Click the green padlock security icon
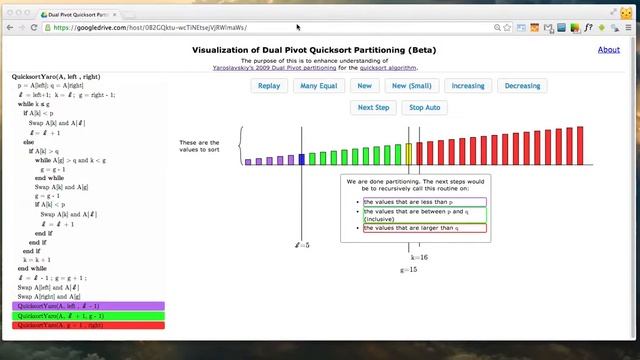 point(48,28)
